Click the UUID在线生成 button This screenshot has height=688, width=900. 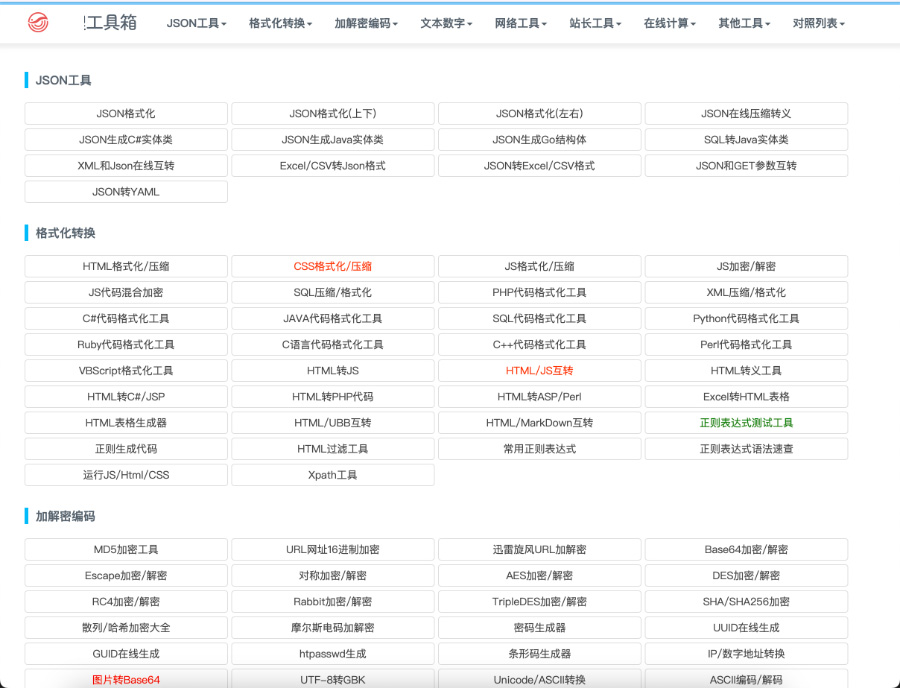(x=746, y=628)
